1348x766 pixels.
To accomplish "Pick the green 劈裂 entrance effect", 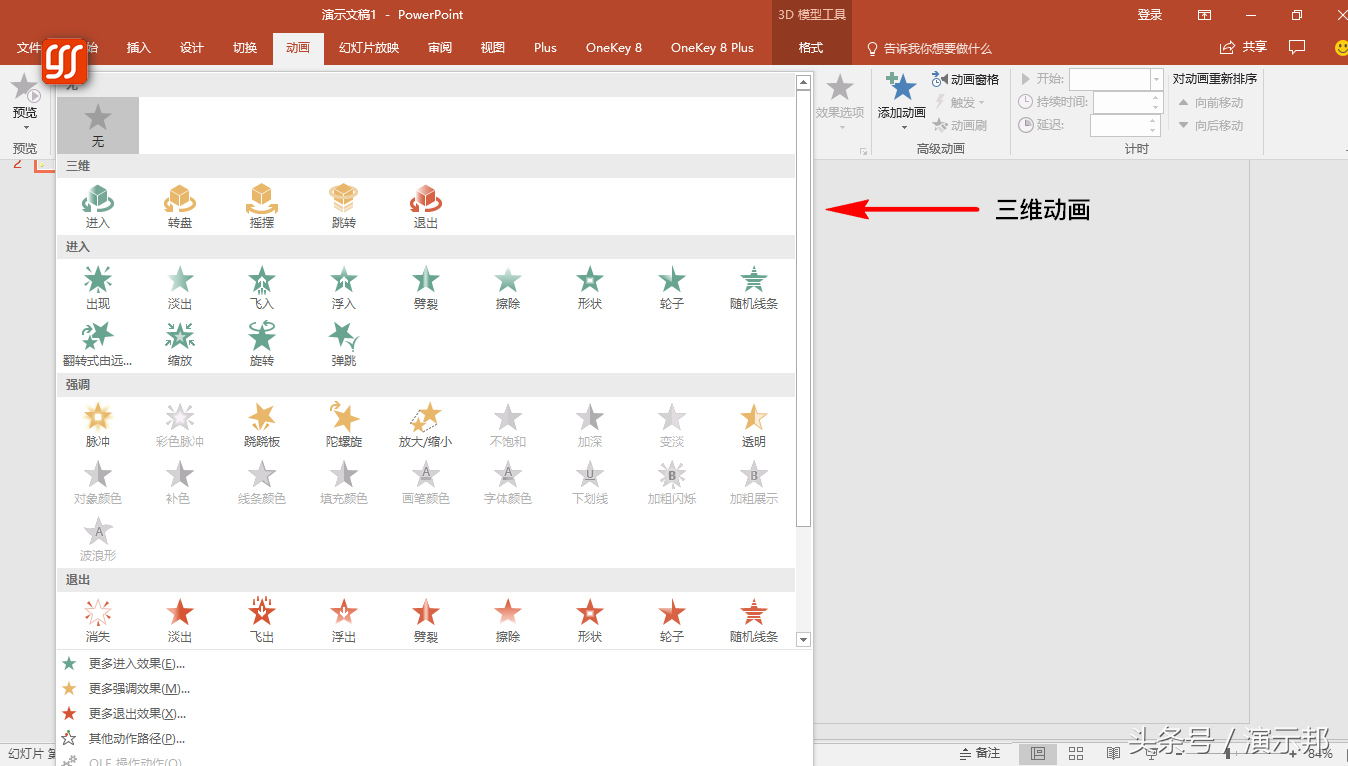I will 426,287.
